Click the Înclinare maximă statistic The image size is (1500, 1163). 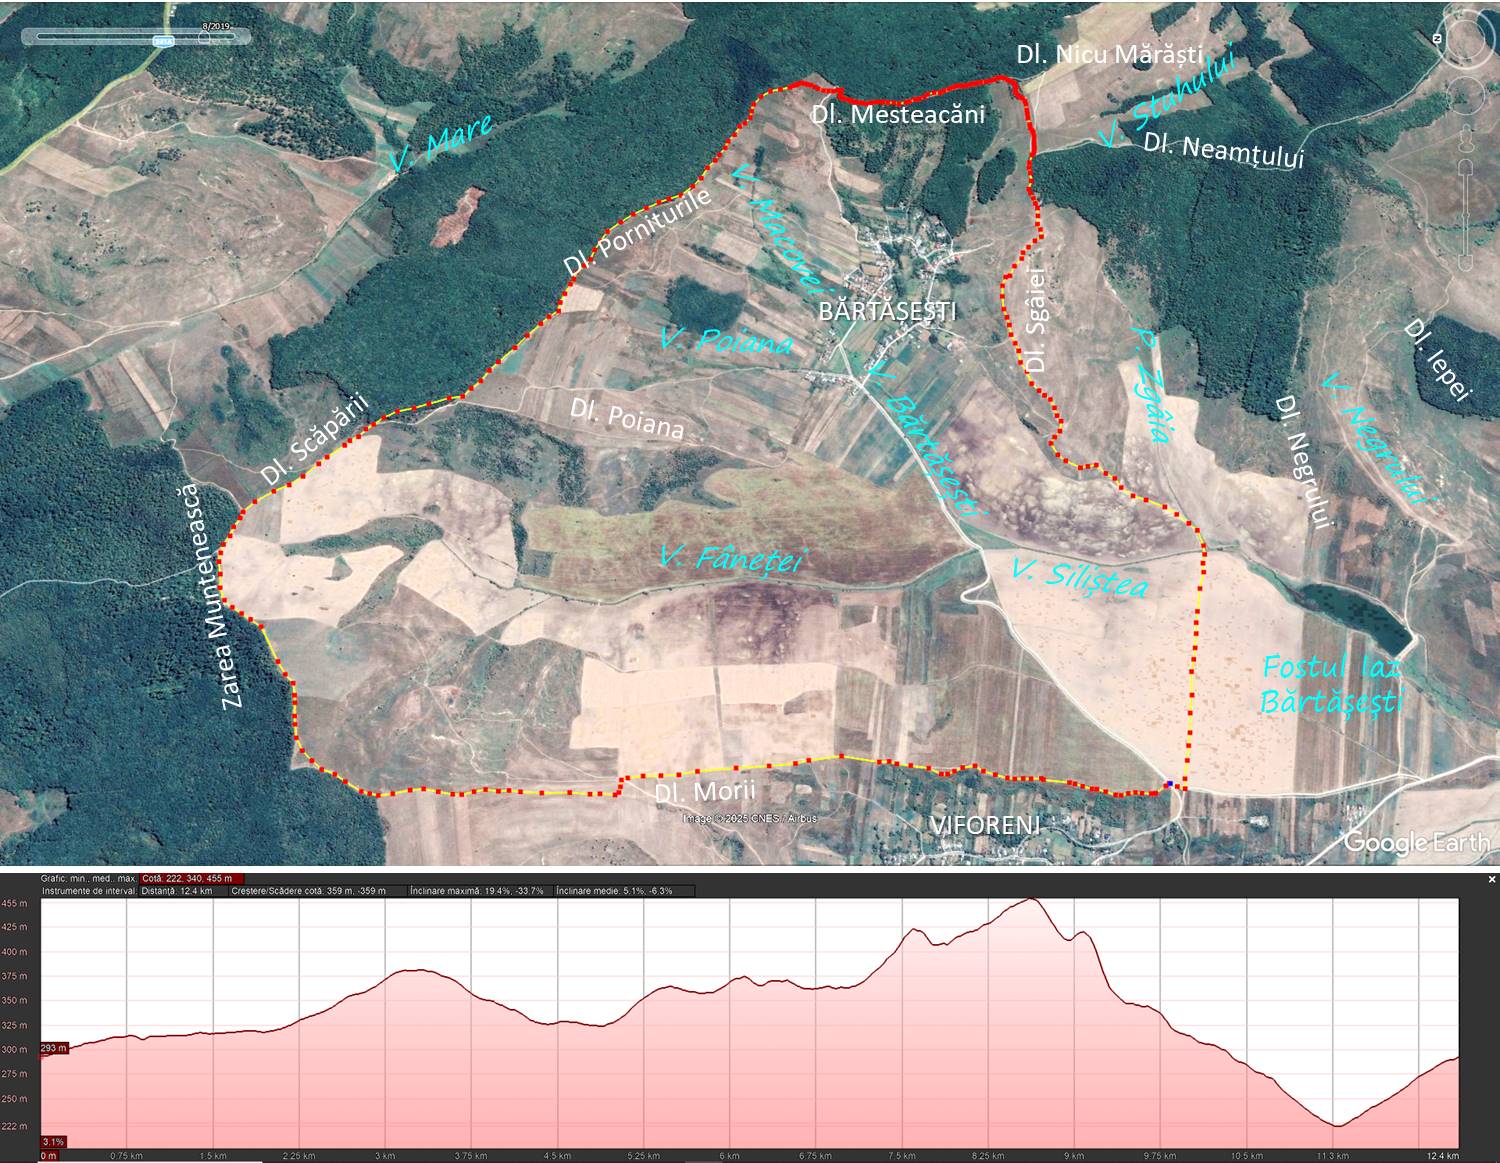tap(478, 890)
